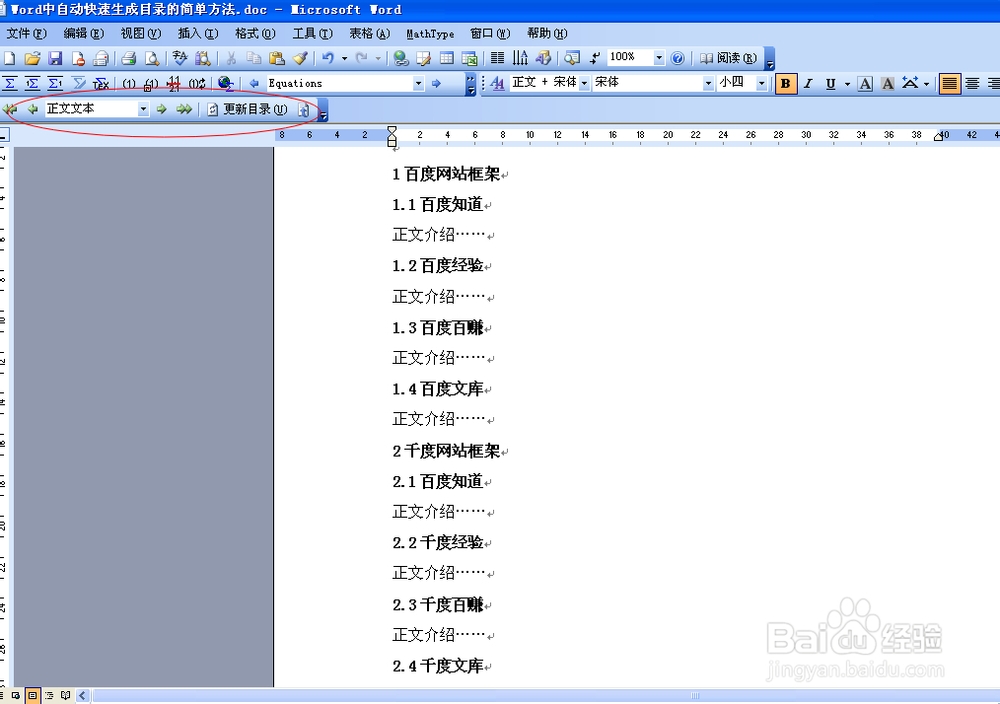Enable center alignment
This screenshot has width=1000, height=704.
[x=973, y=84]
